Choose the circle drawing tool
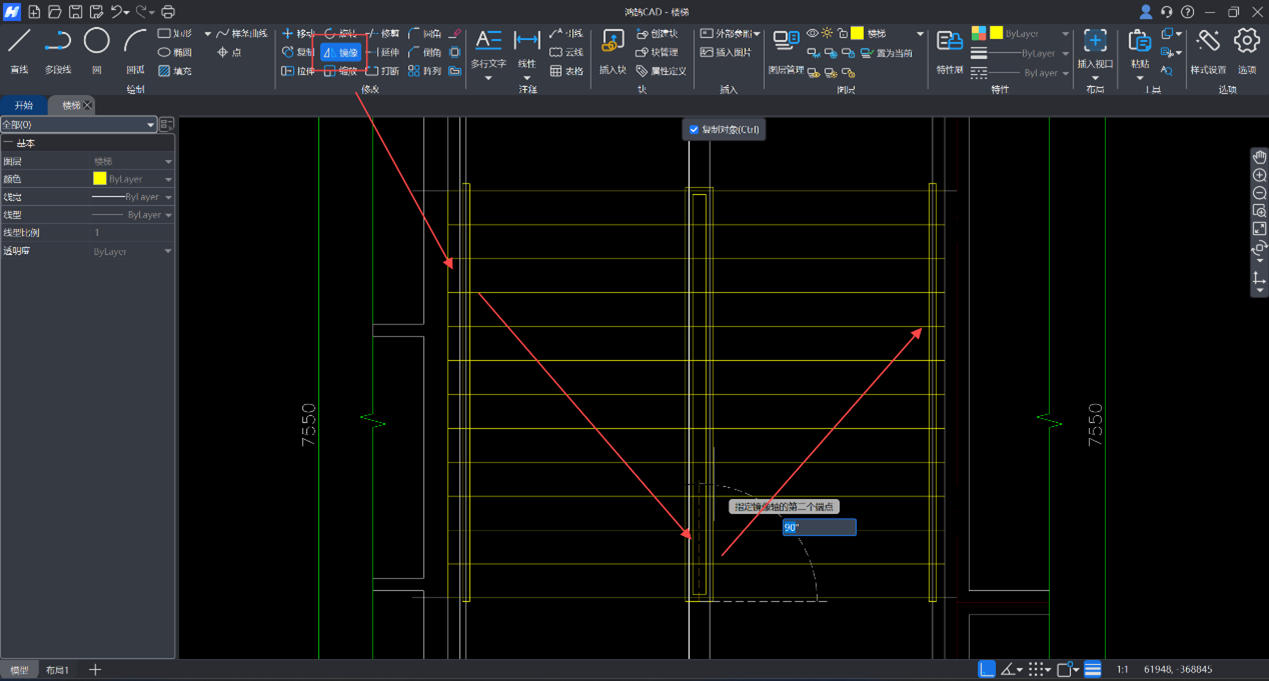 click(x=96, y=42)
